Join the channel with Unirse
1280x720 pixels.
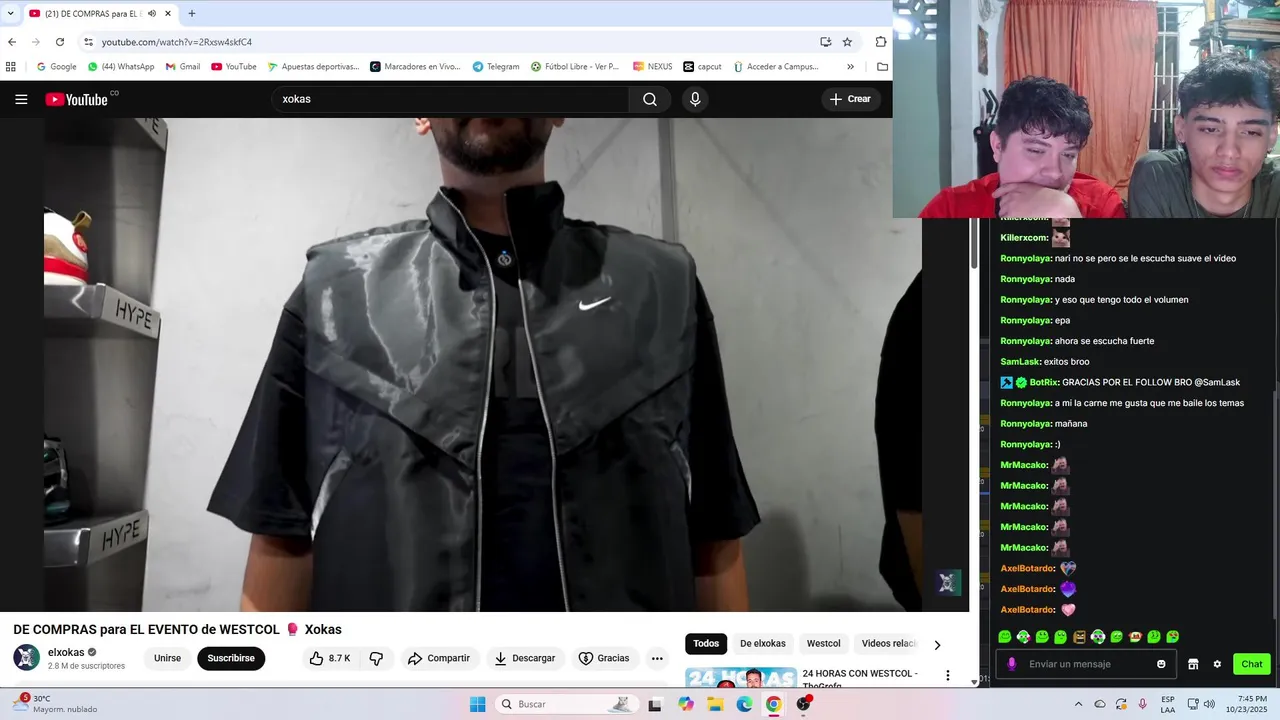coord(168,658)
